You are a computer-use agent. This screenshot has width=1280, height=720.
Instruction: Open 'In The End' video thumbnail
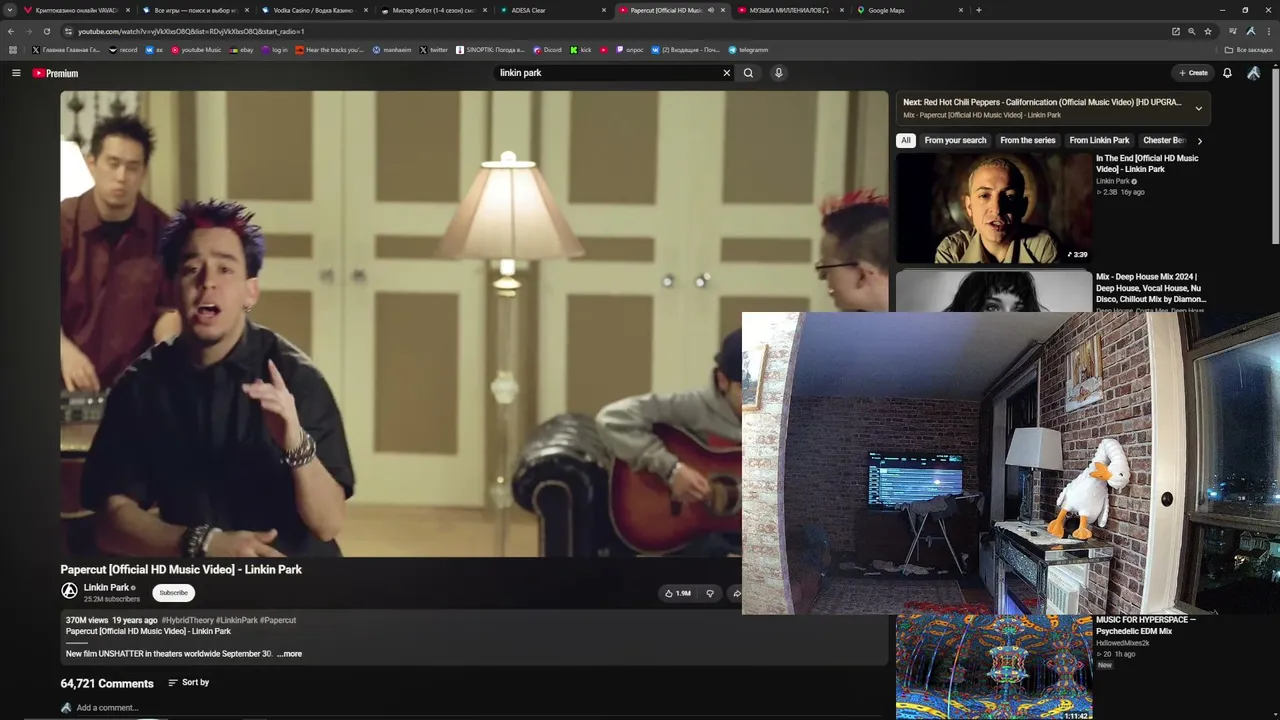[x=994, y=208]
